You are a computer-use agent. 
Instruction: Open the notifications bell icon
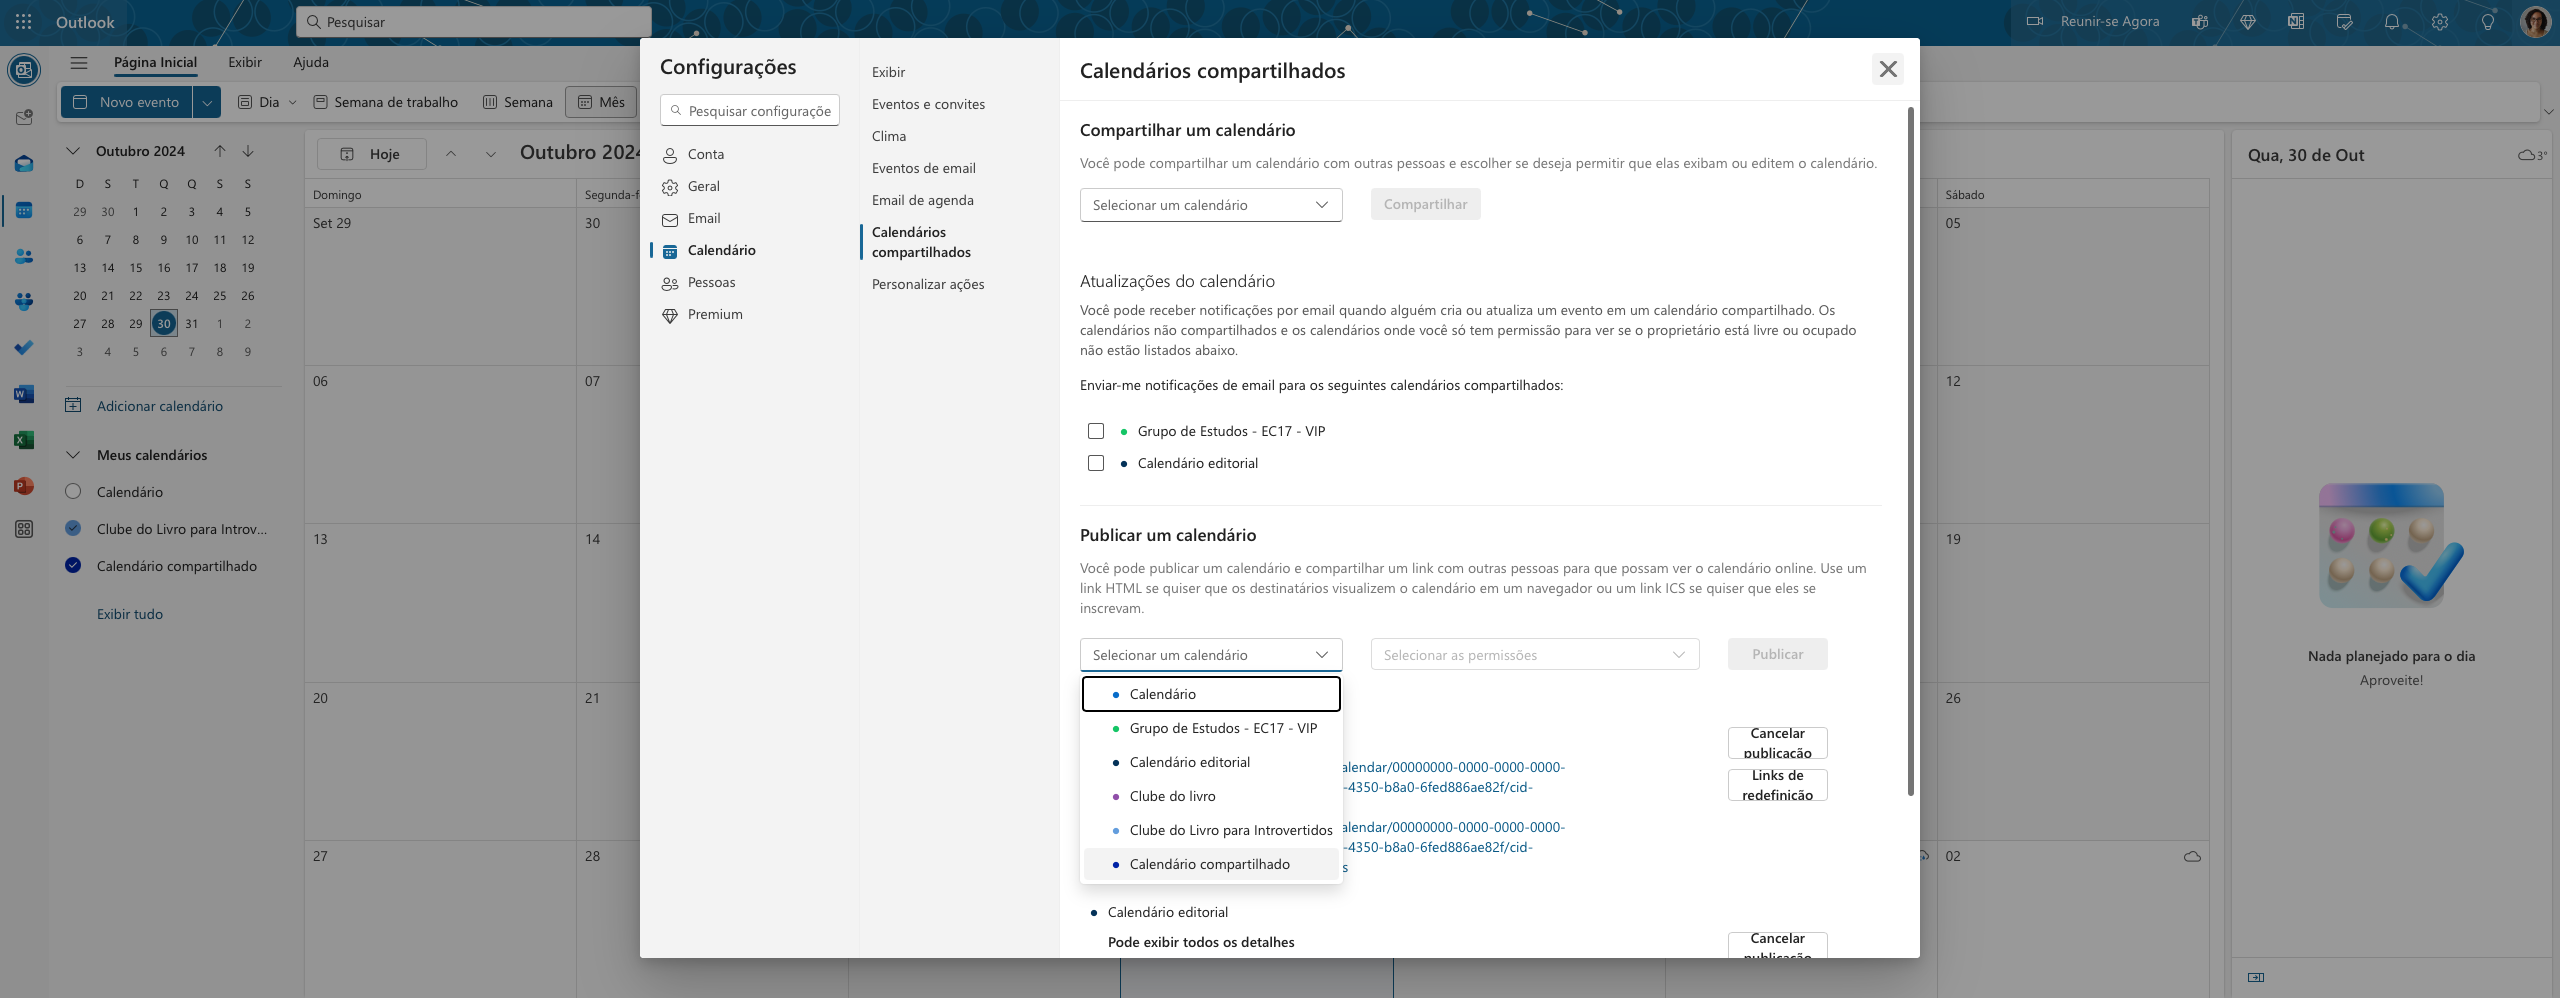pos(2391,21)
